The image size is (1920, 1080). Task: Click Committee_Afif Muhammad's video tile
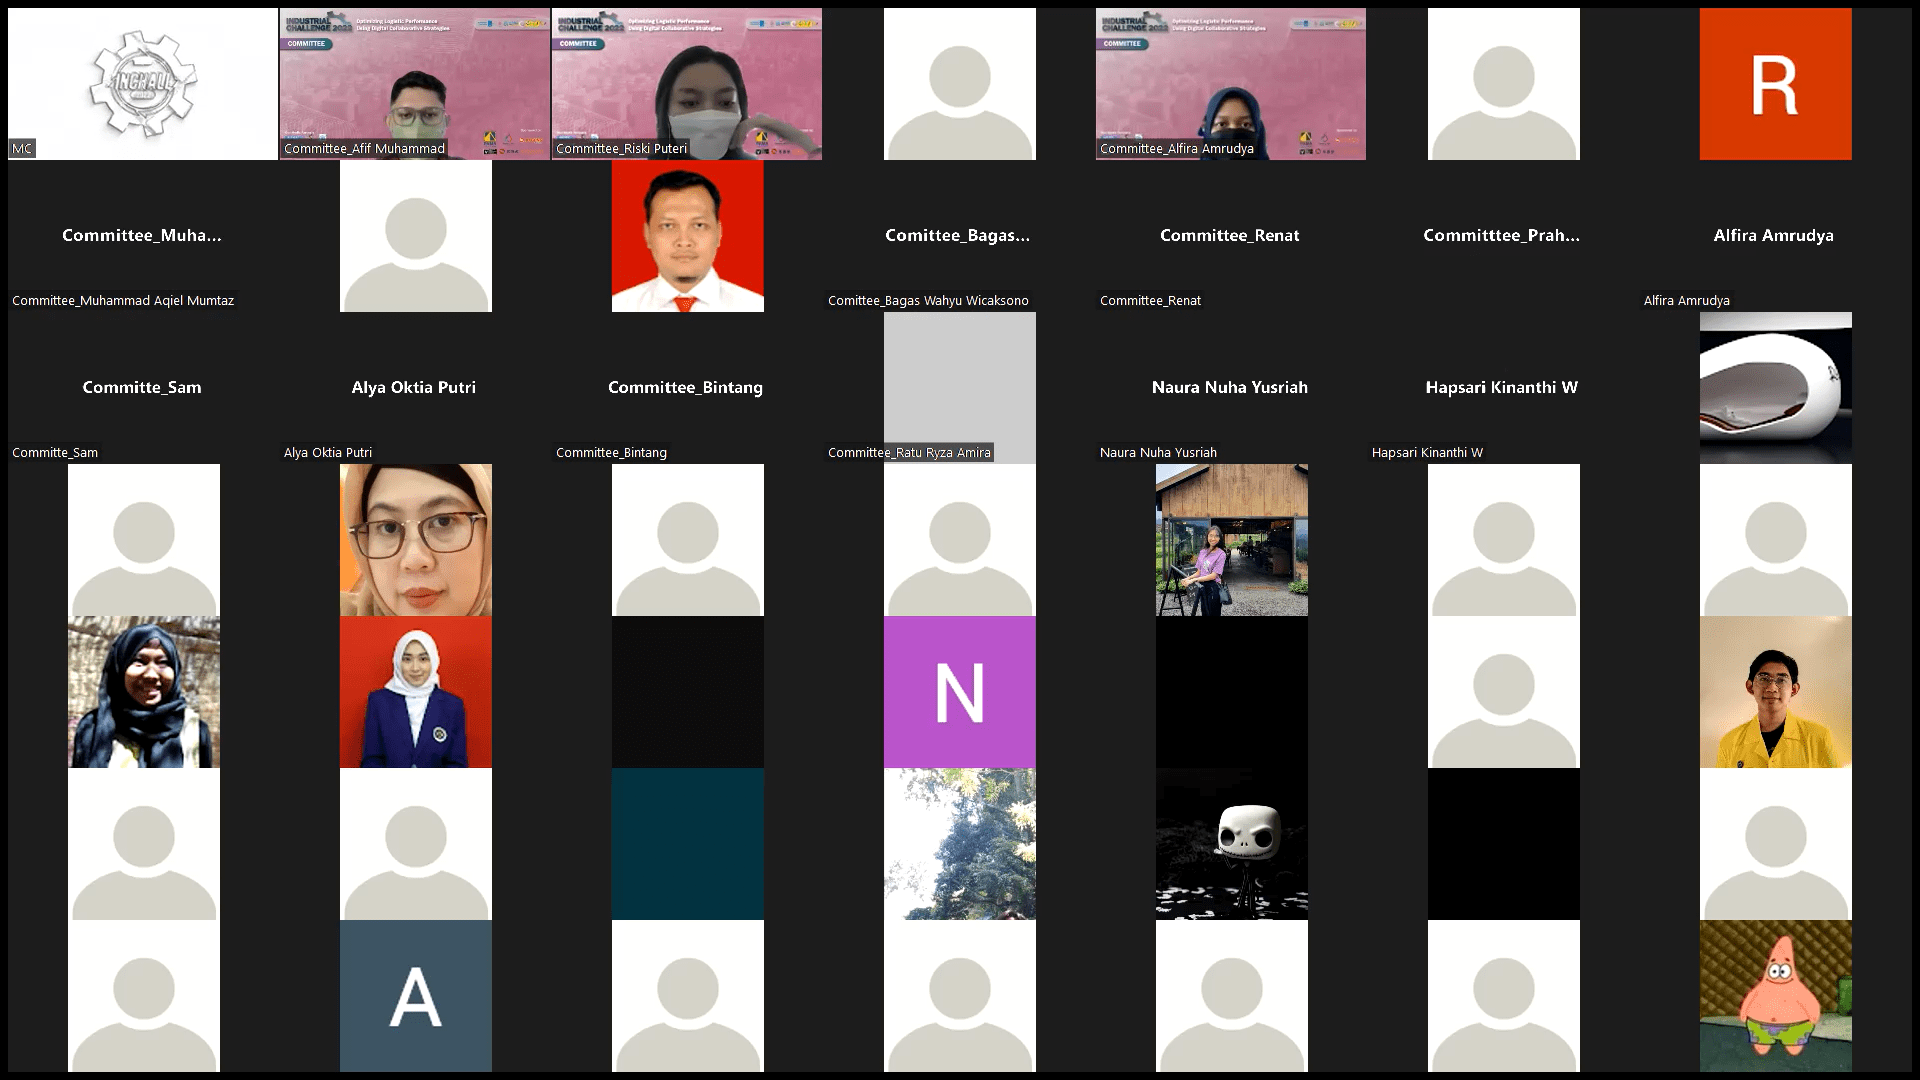pyautogui.click(x=415, y=84)
